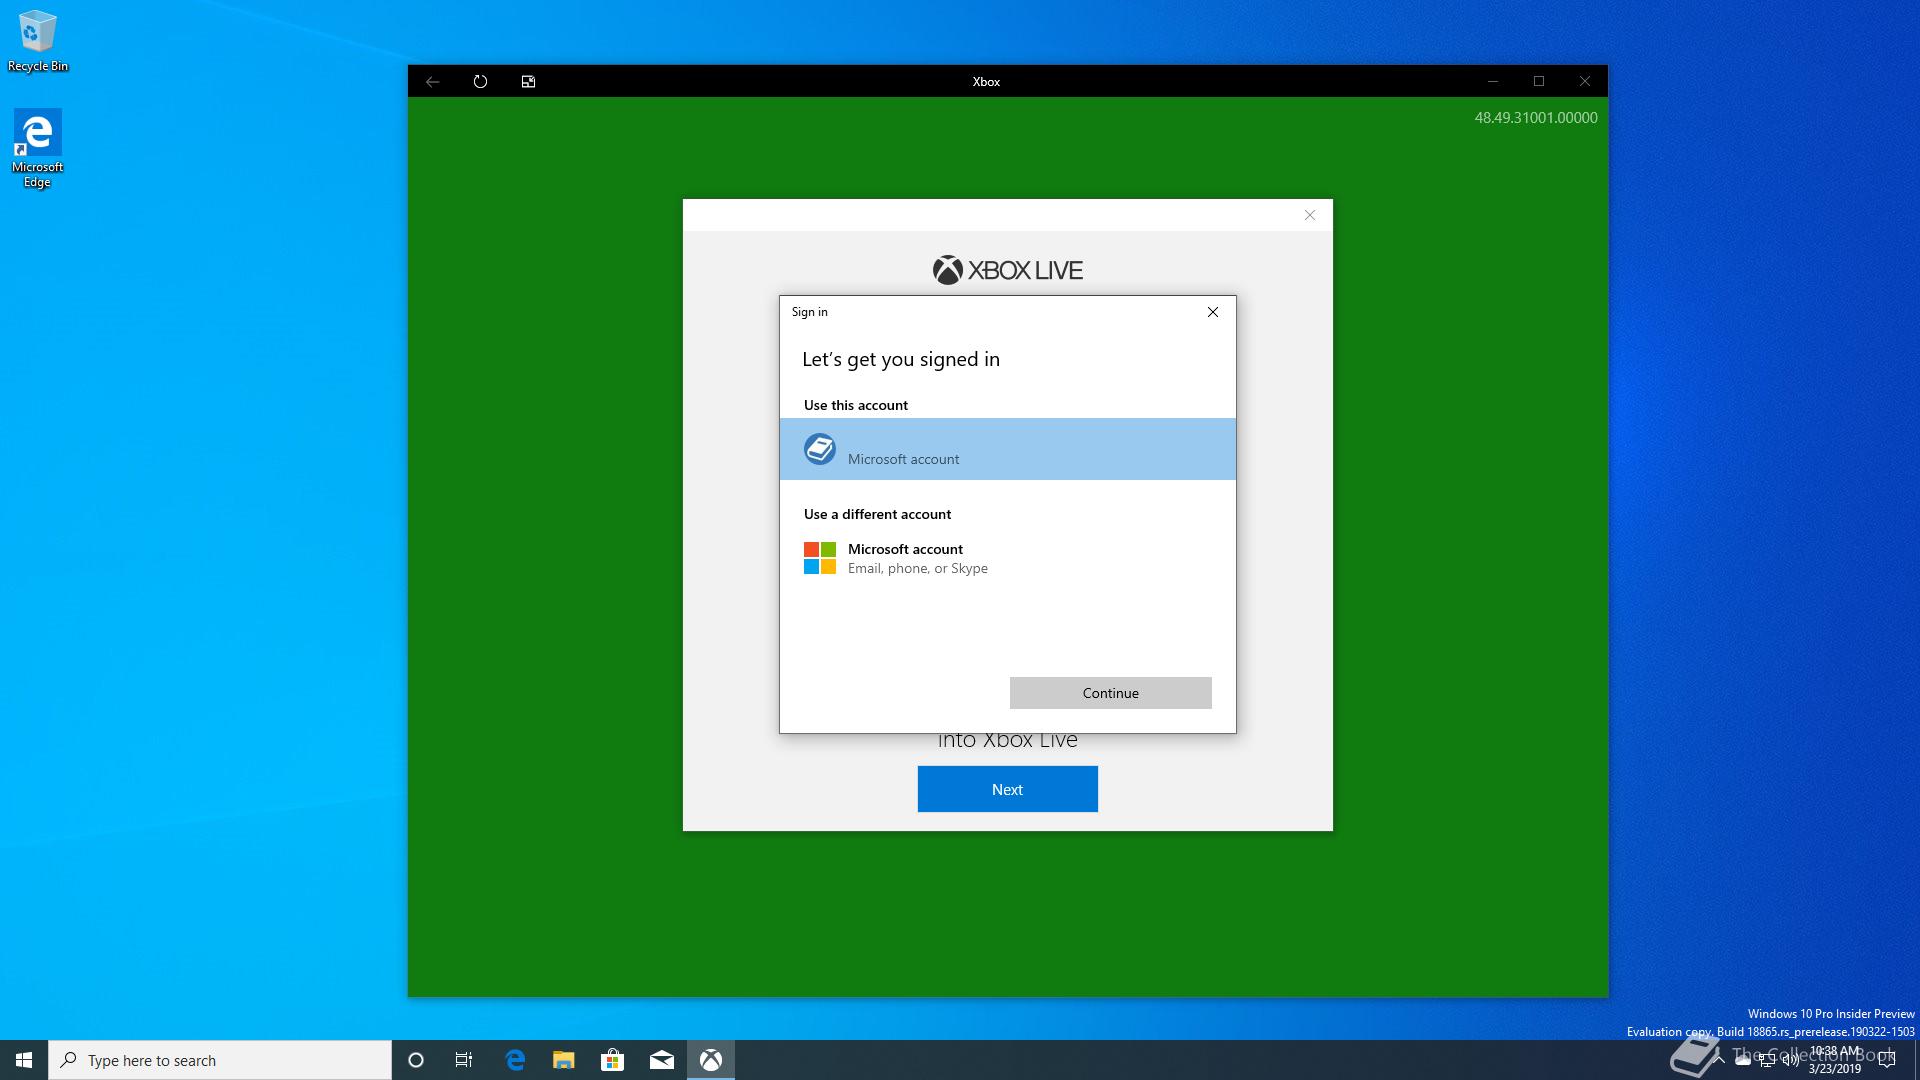This screenshot has width=1920, height=1080.
Task: Click the blue Next button
Action: (1007, 789)
